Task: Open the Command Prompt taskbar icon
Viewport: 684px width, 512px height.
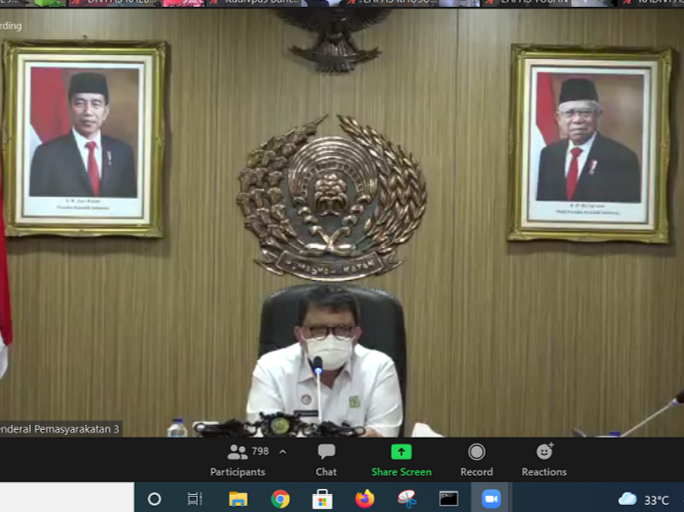Action: [x=448, y=499]
